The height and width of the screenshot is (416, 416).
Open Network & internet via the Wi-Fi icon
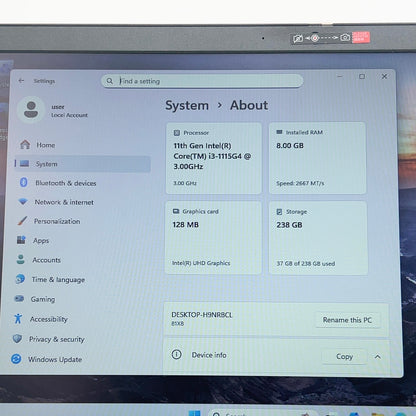point(23,202)
